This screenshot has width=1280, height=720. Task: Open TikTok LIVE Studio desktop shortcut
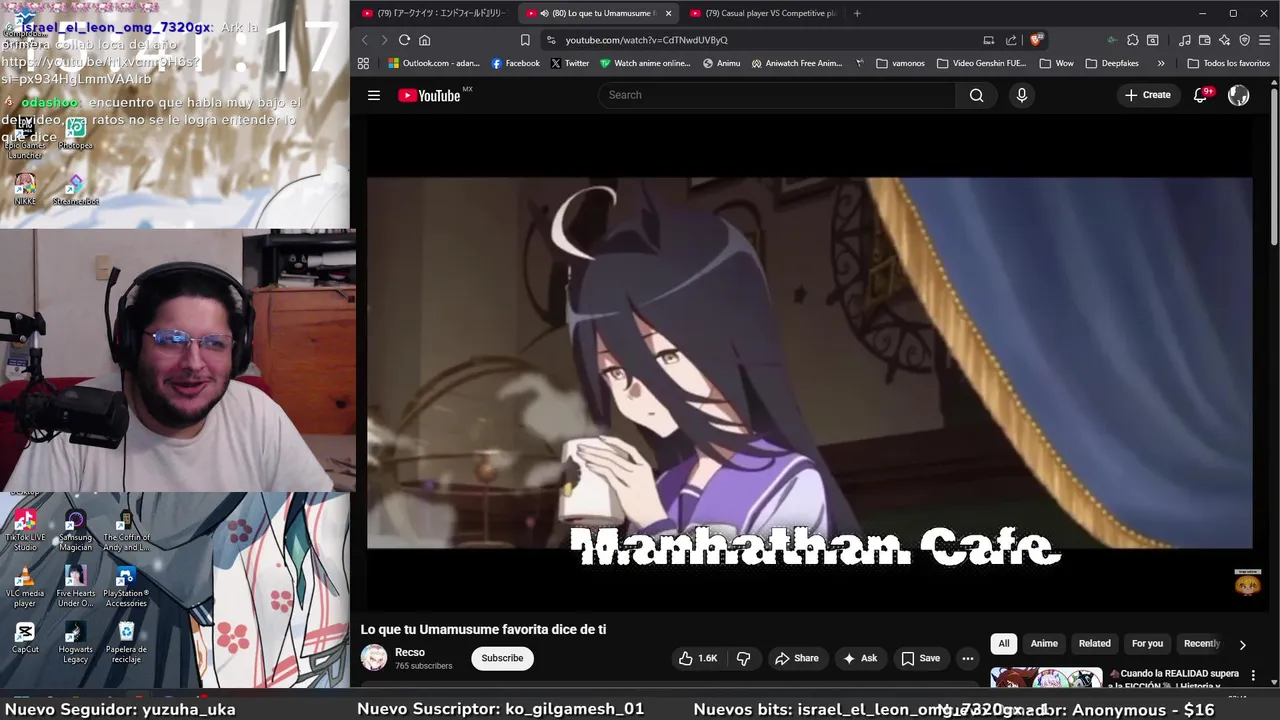(x=25, y=530)
